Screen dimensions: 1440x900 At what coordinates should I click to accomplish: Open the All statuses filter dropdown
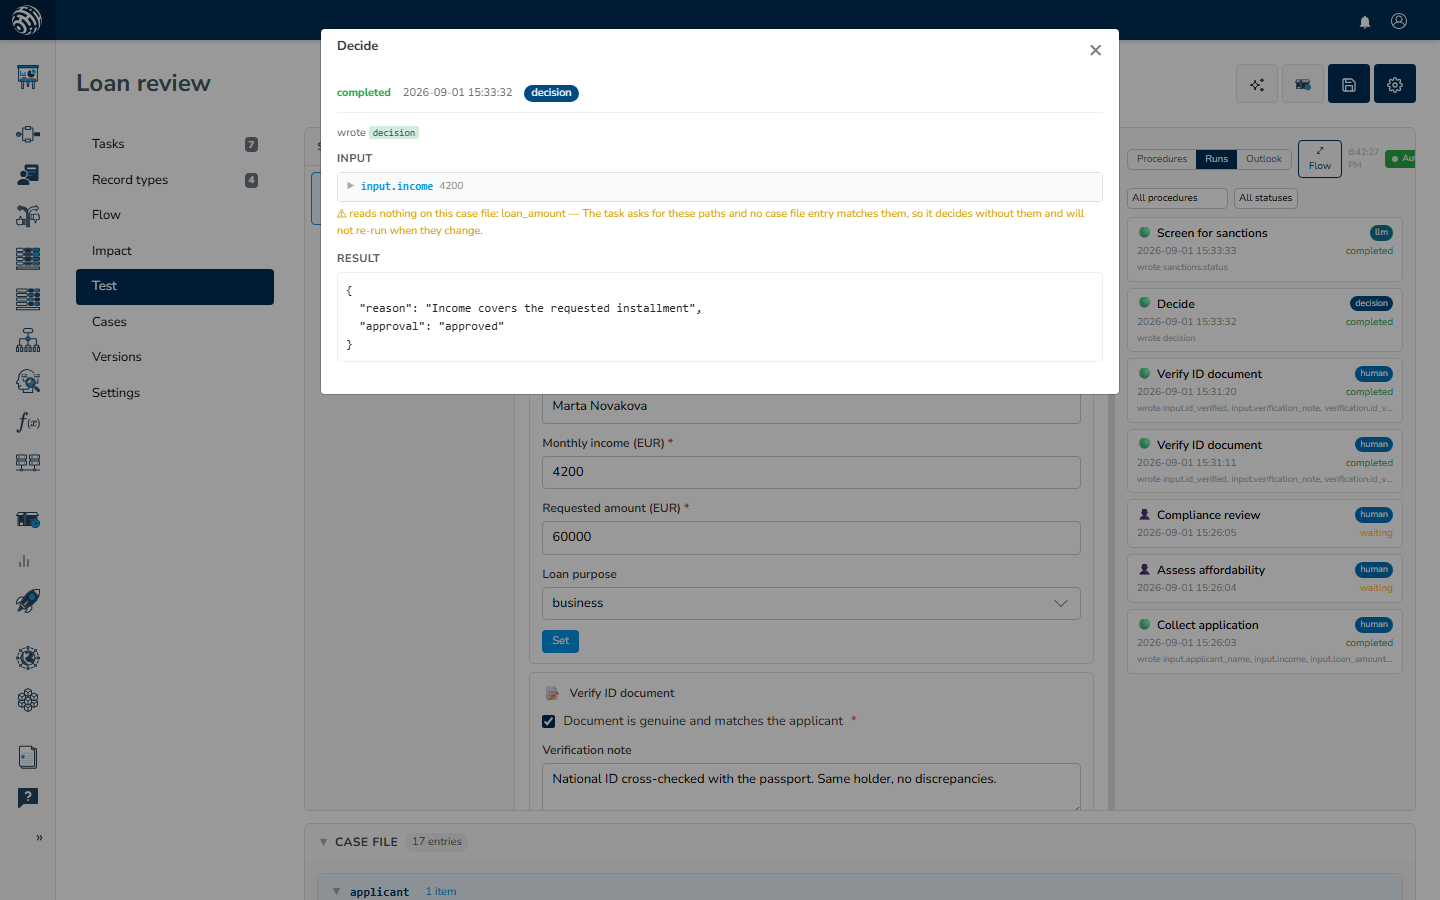coord(1266,198)
